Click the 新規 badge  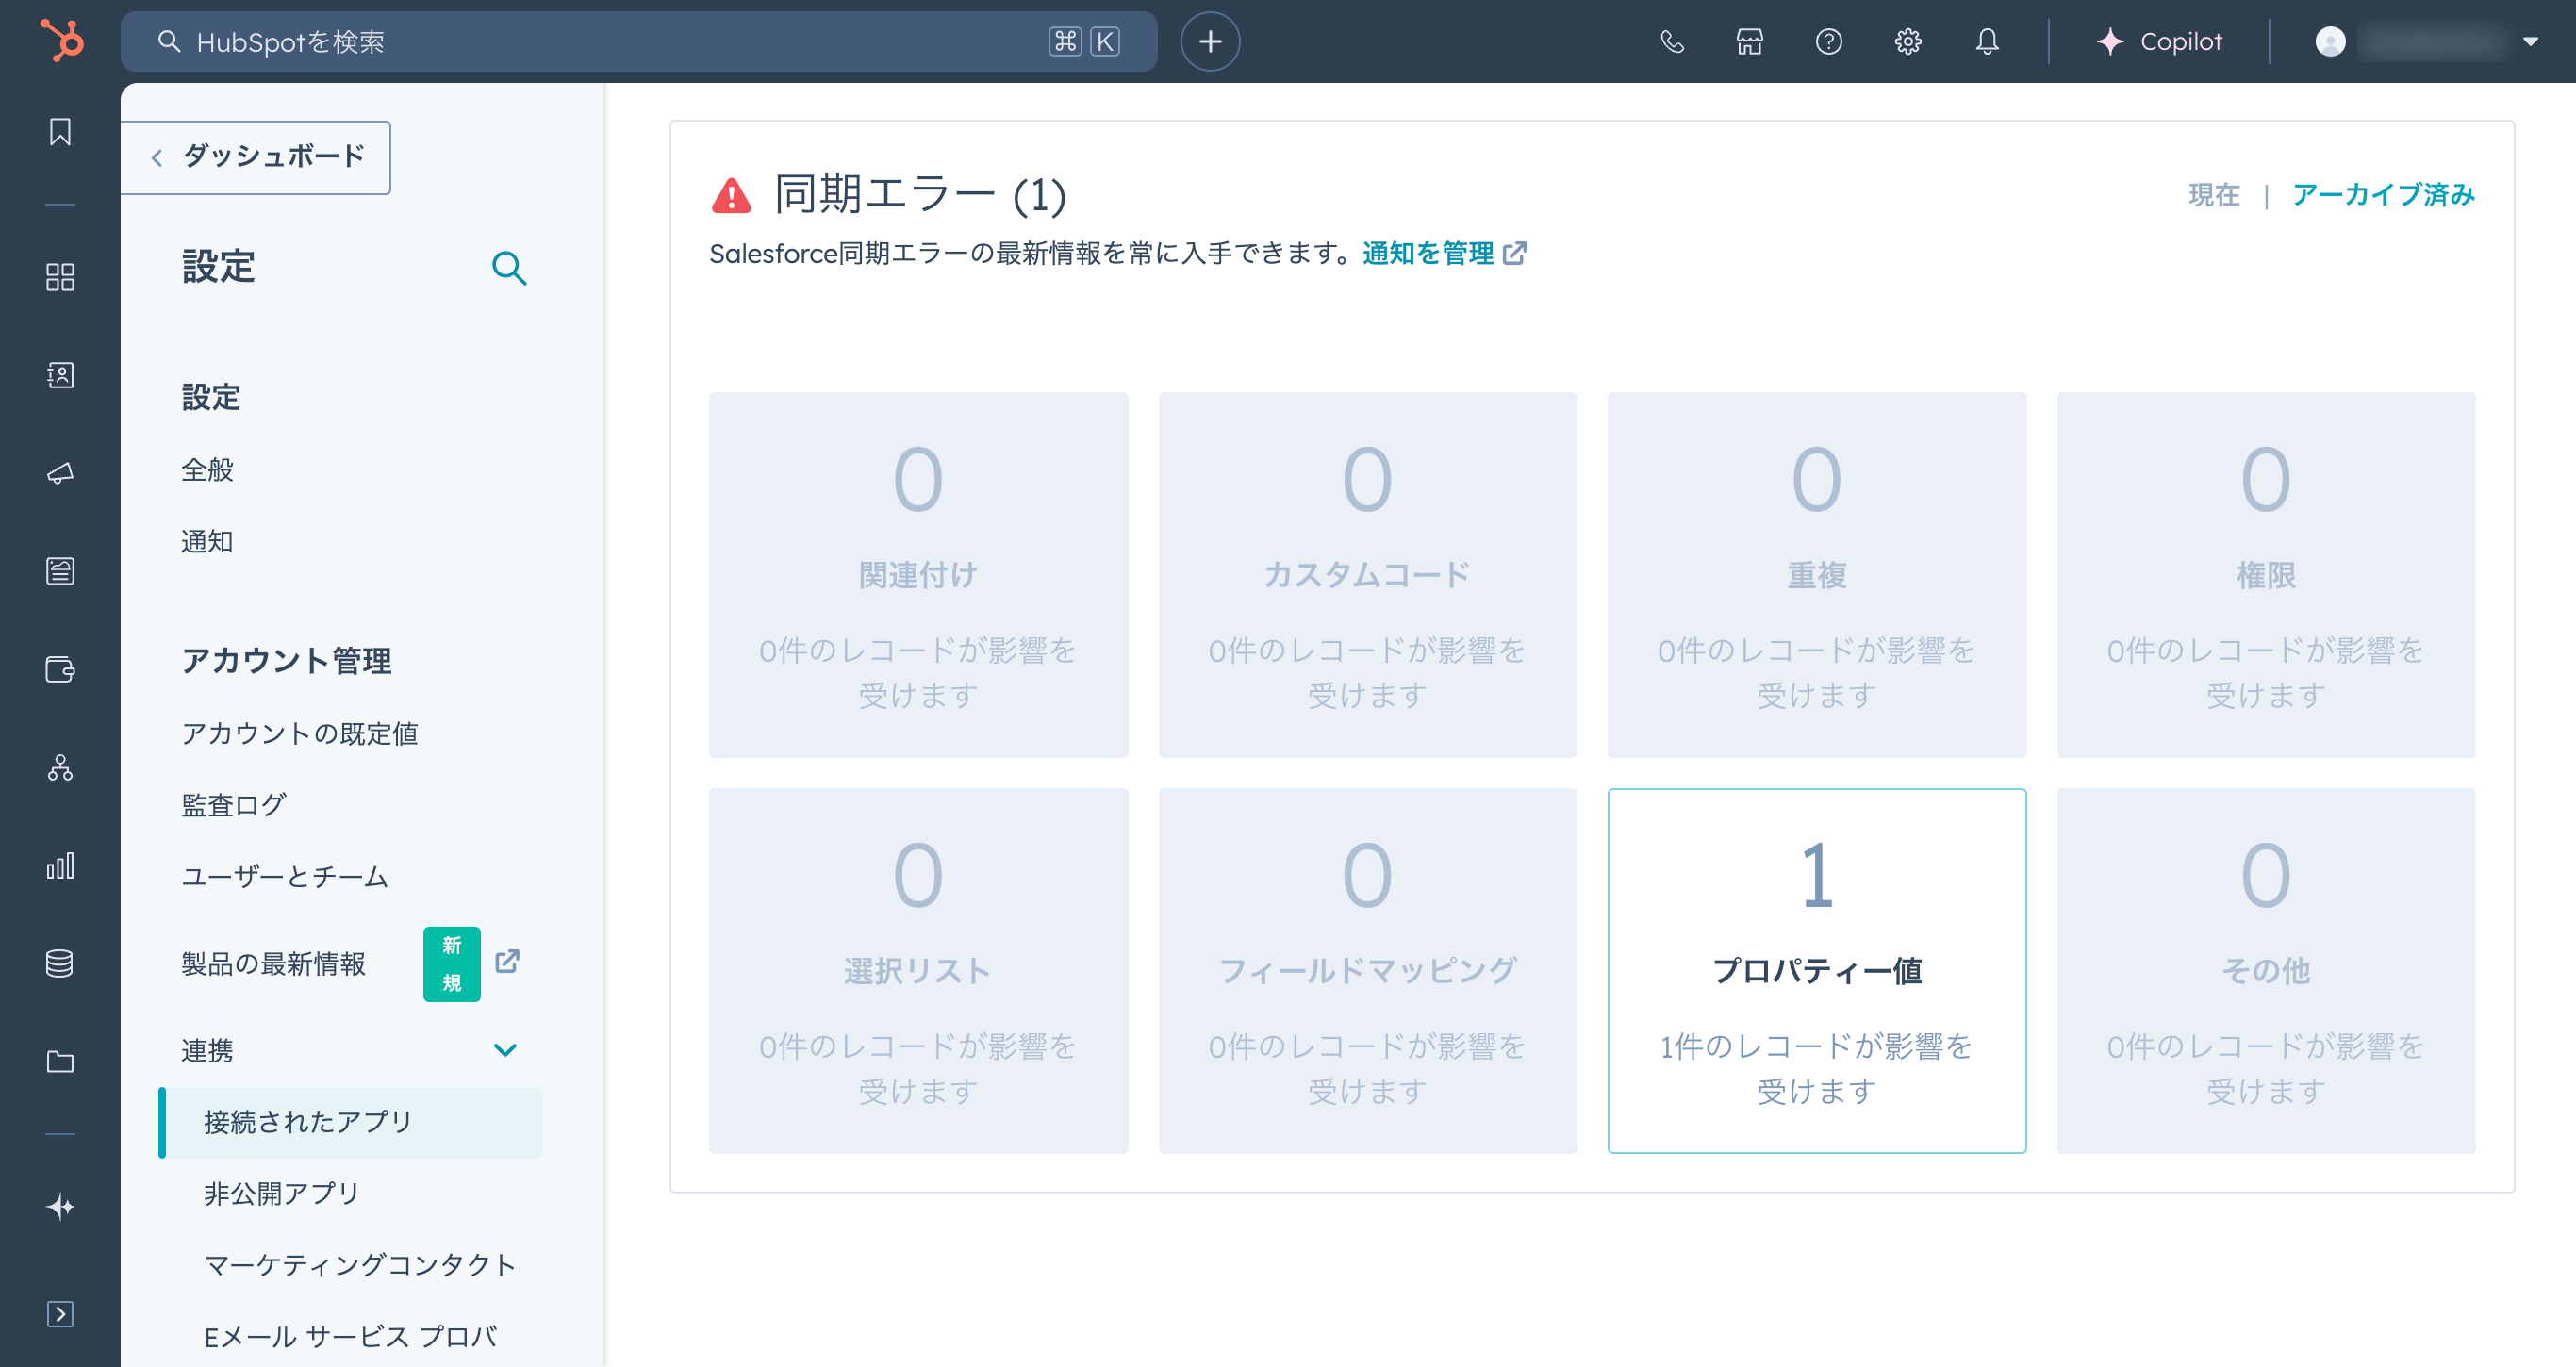click(452, 964)
